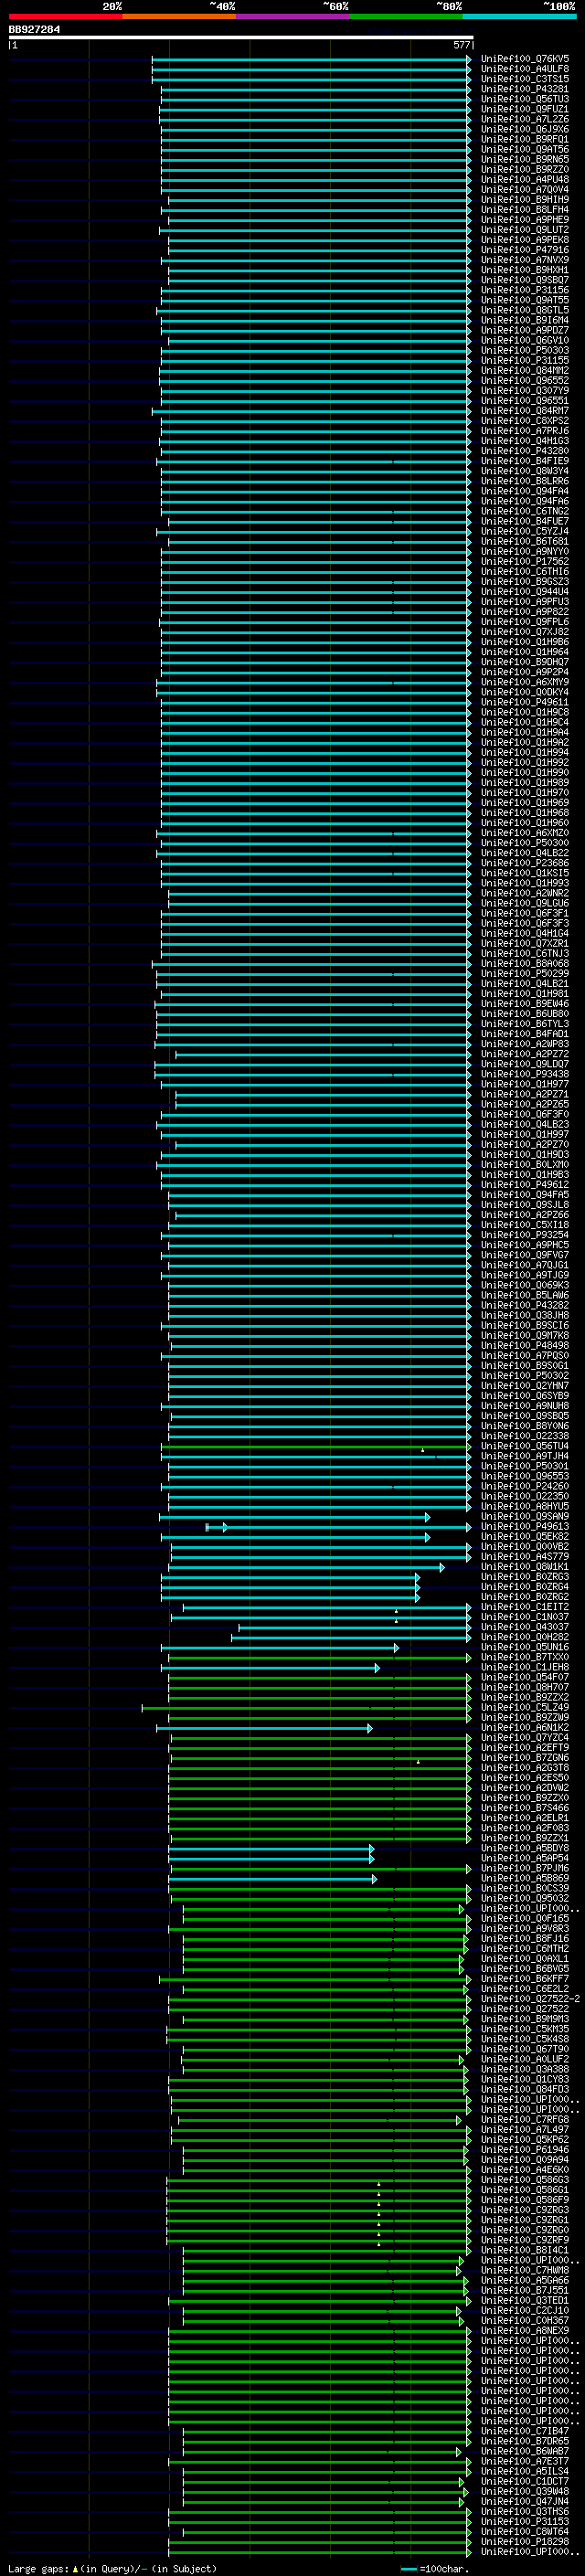Click hit label UniRef100_C8XPS2
Viewport: 585px width, 2576px height.
click(x=525, y=421)
